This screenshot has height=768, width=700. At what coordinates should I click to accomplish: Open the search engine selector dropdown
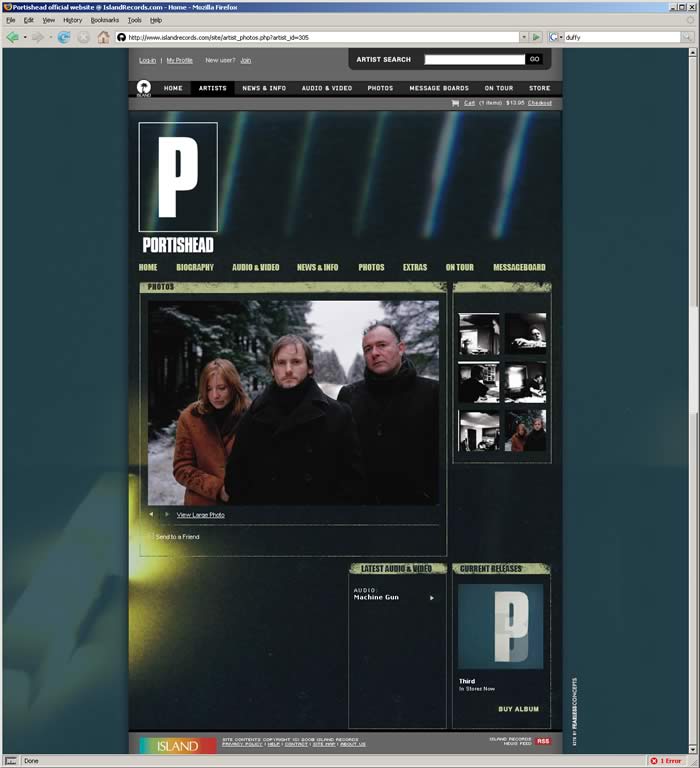561,37
